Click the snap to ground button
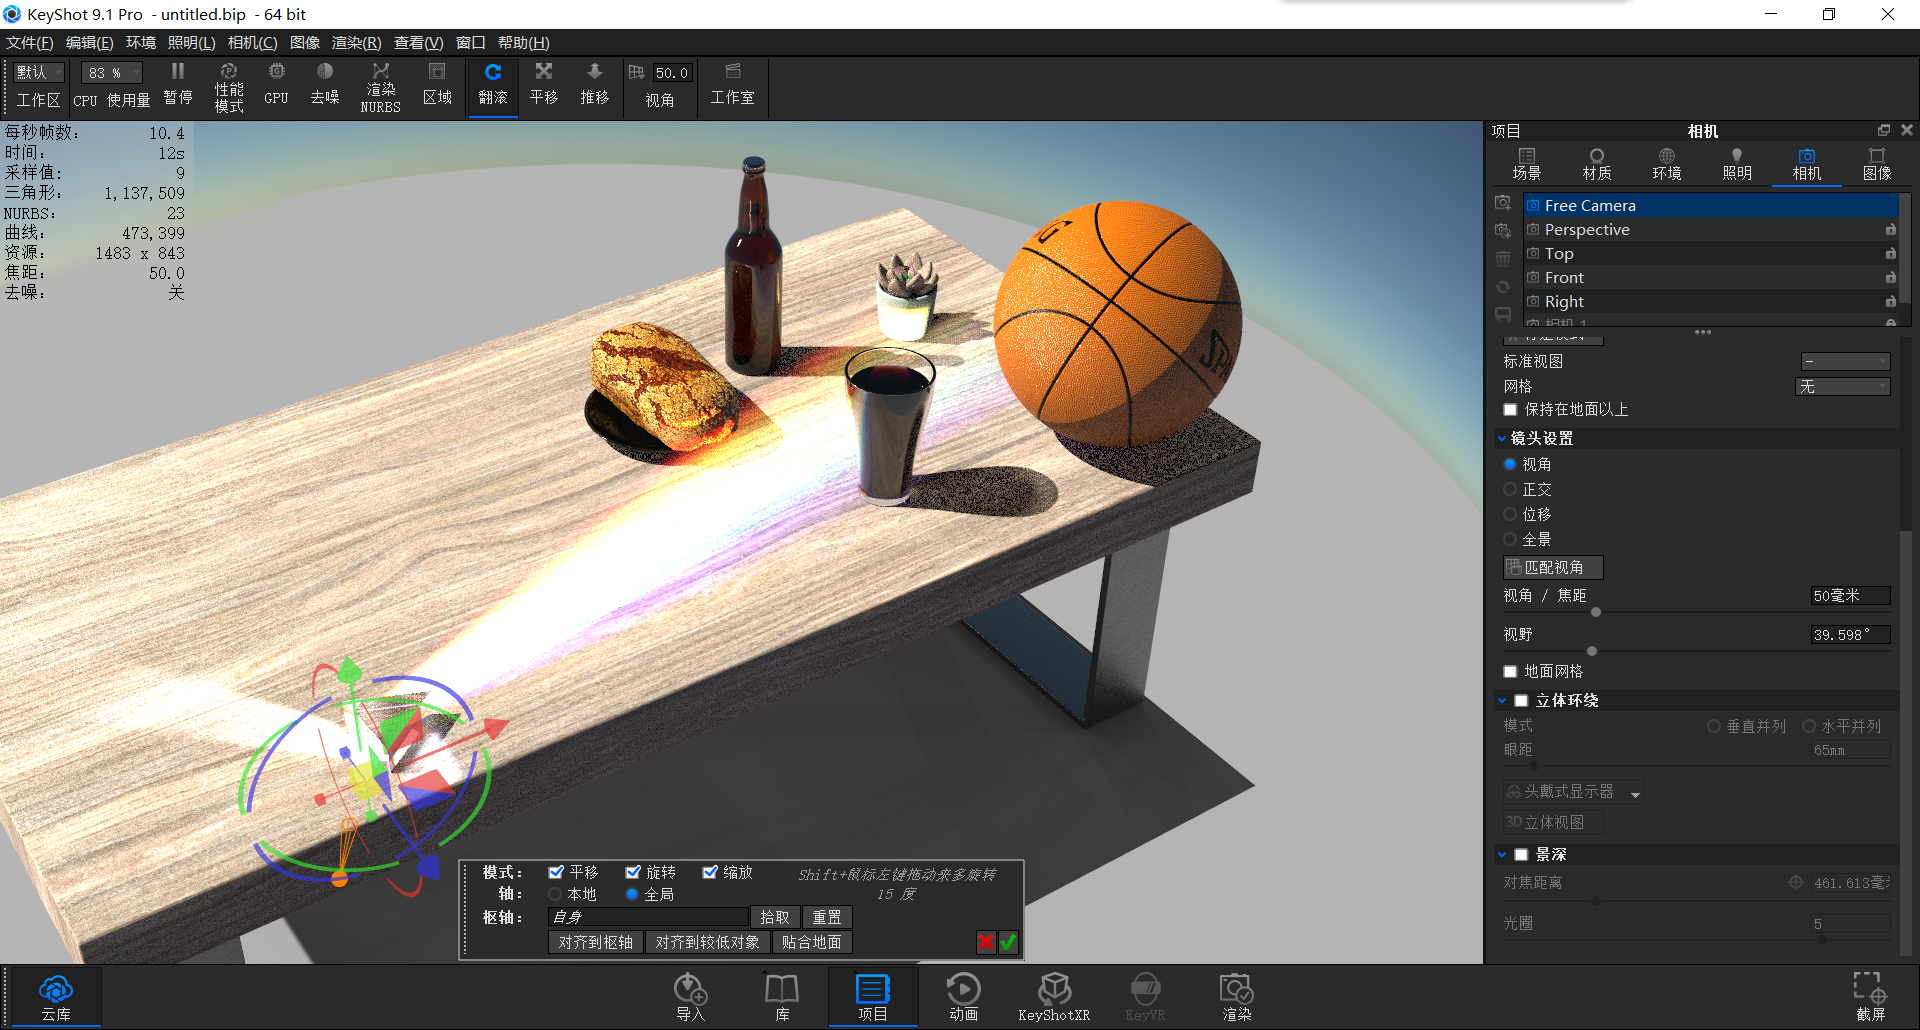 pos(811,941)
